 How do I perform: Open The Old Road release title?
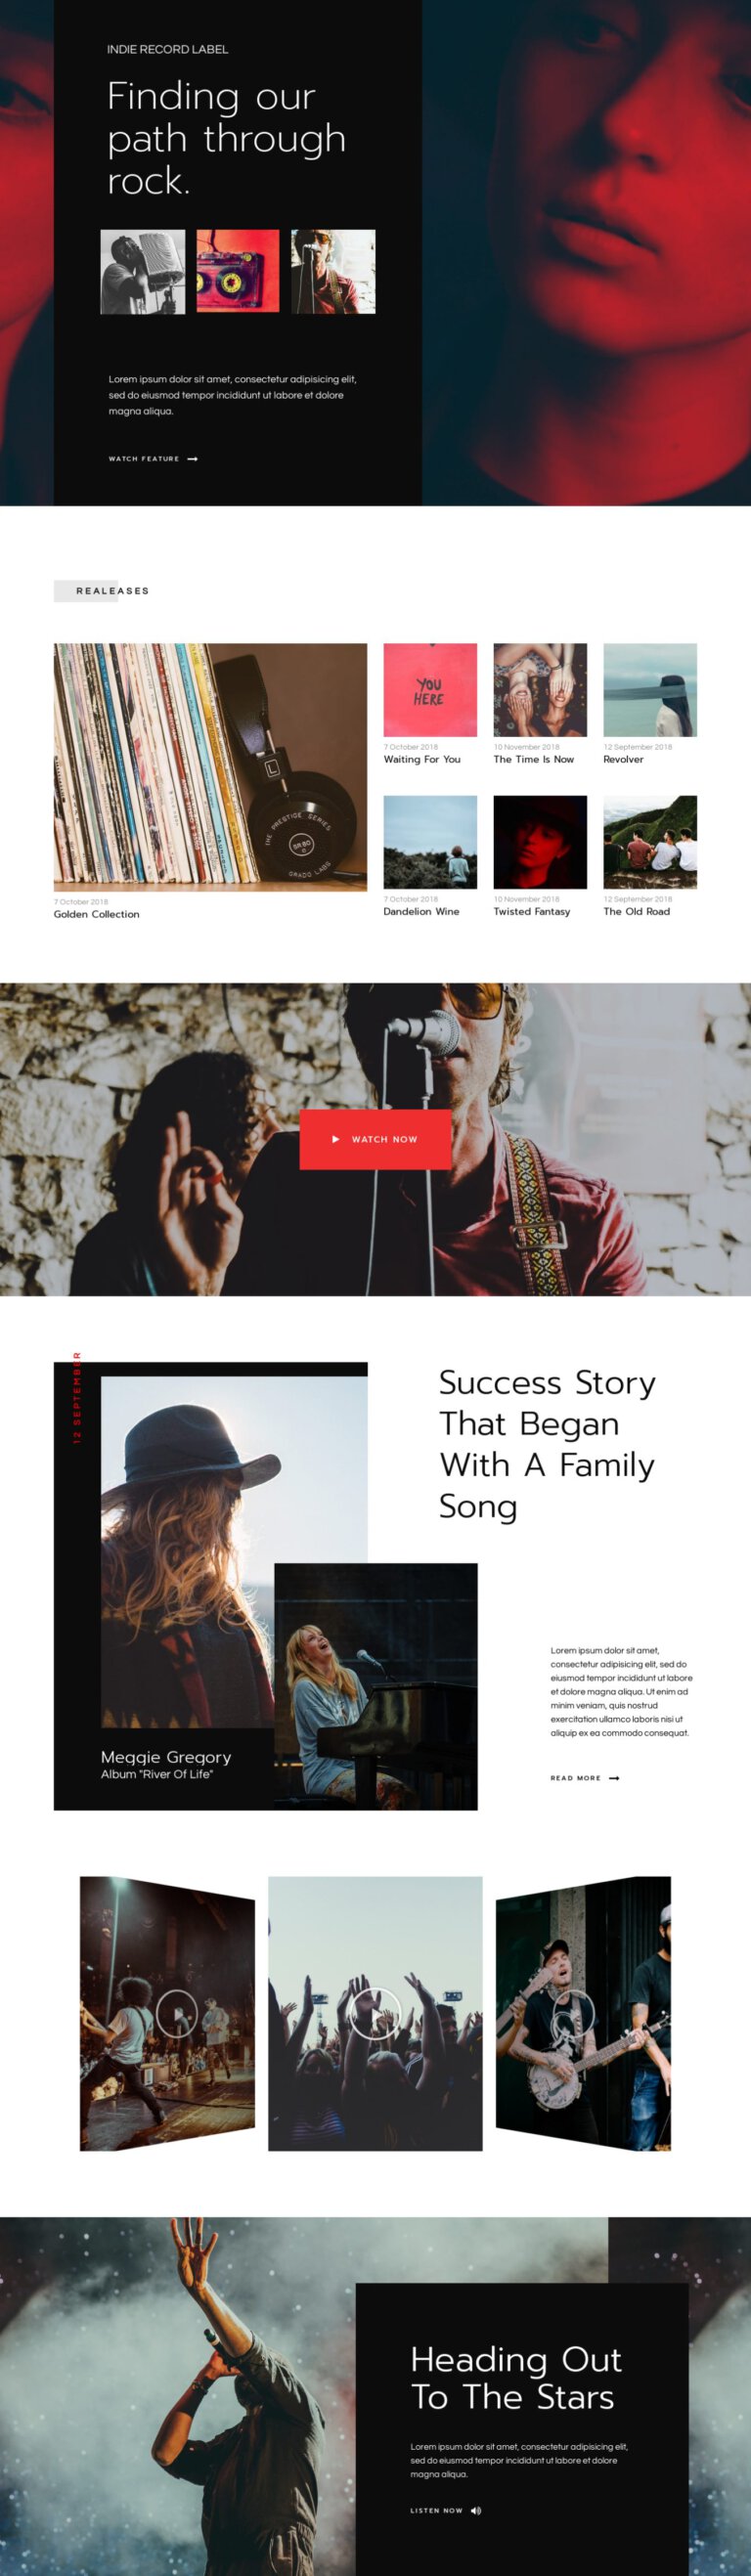(636, 912)
